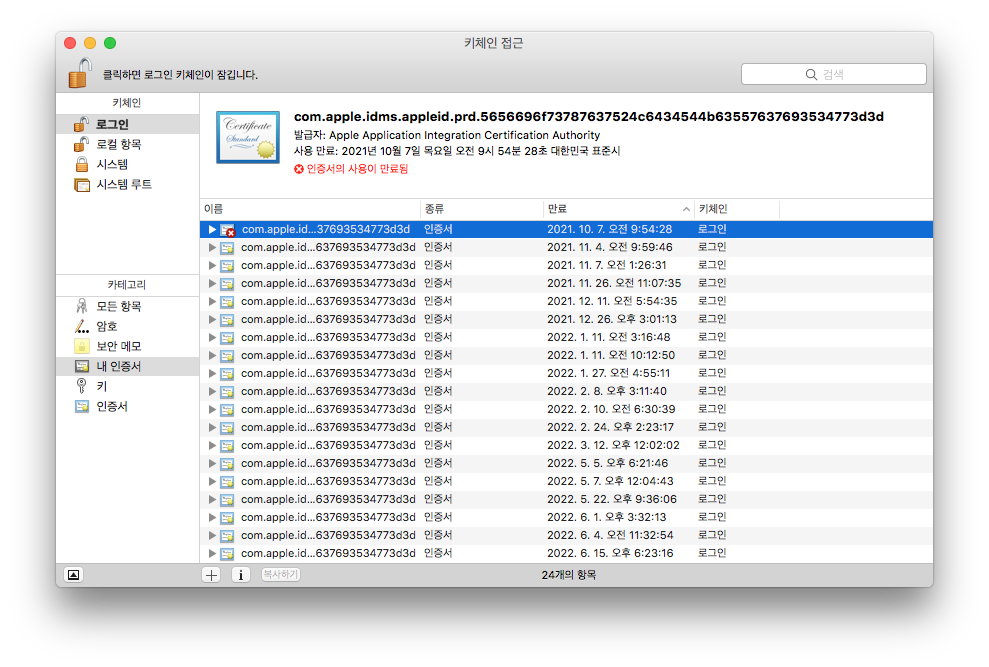This screenshot has width=989, height=667.
Task: Click the expired certificate icon with red X
Action: click(x=228, y=230)
